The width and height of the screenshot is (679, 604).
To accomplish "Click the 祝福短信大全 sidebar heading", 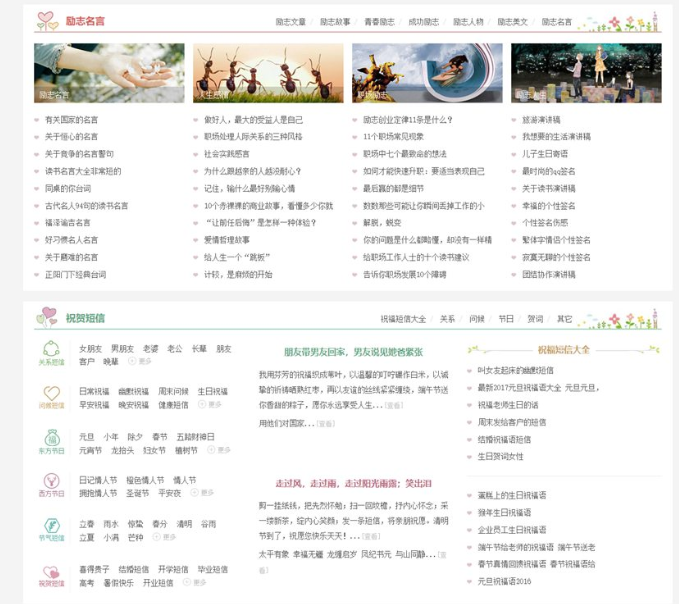I will pos(563,350).
